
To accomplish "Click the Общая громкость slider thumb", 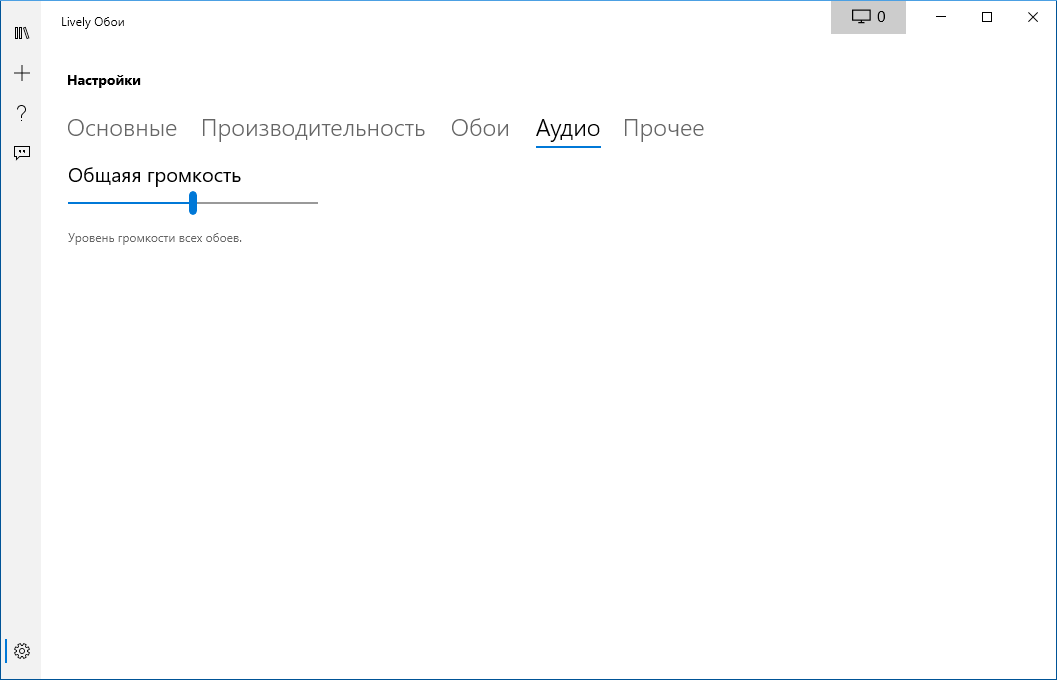I will pyautogui.click(x=193, y=203).
